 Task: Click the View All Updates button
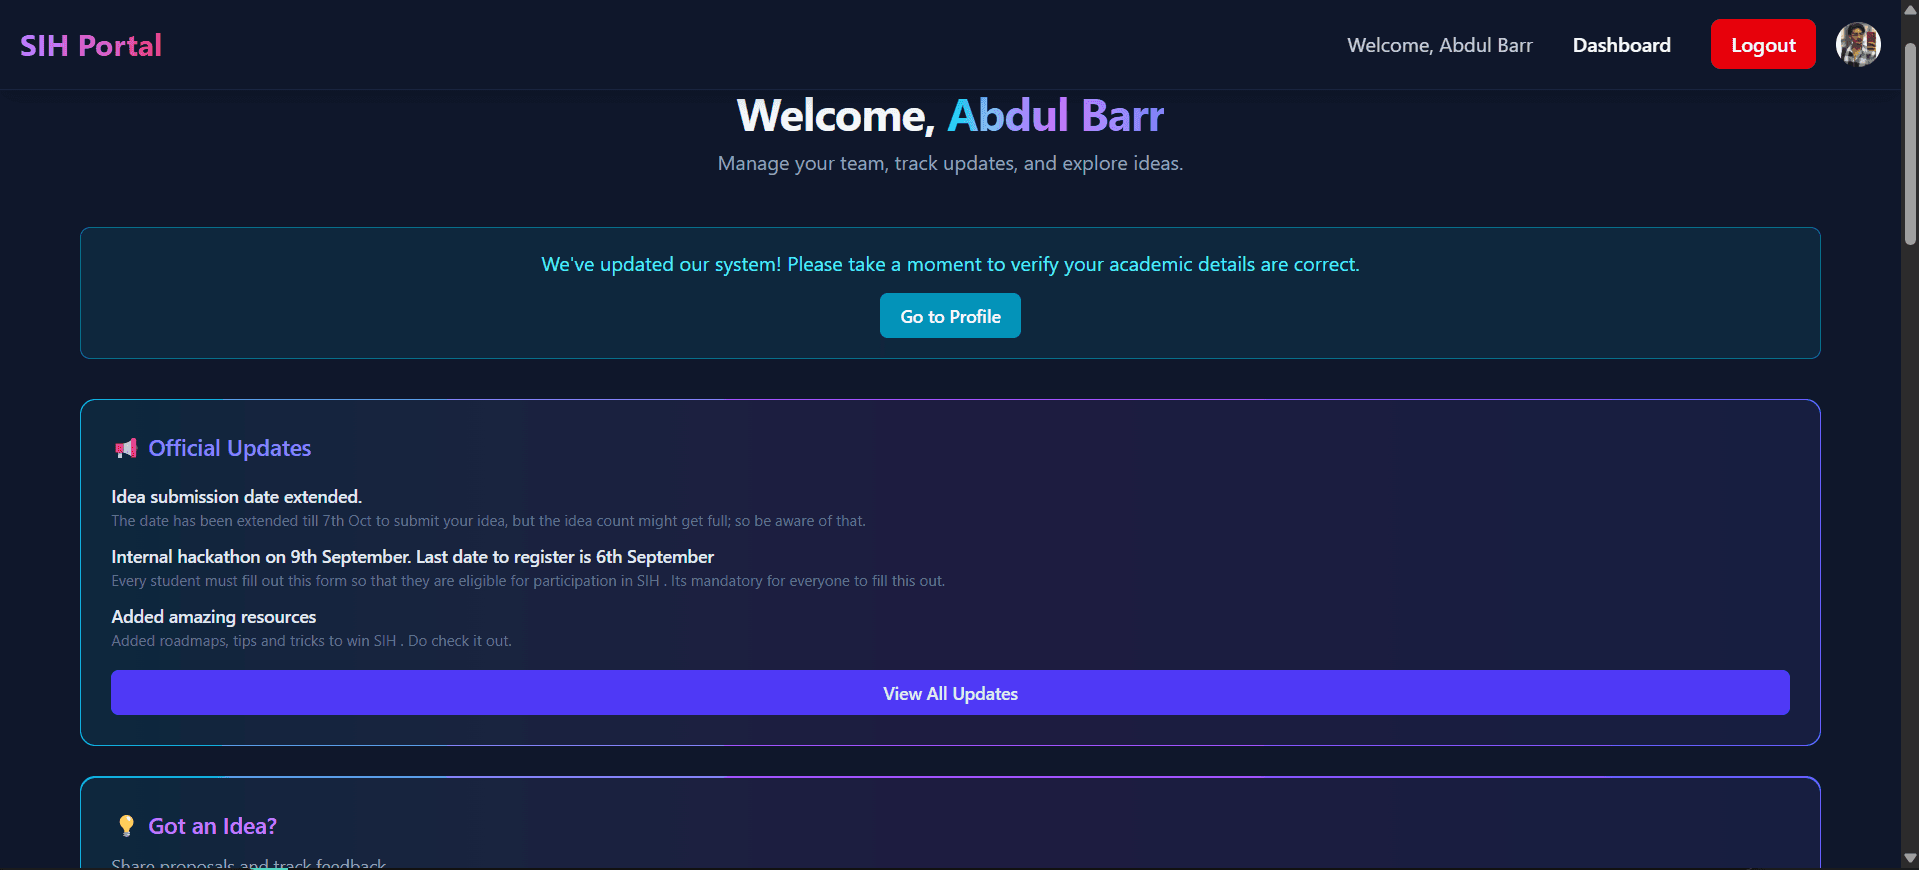[x=950, y=693]
